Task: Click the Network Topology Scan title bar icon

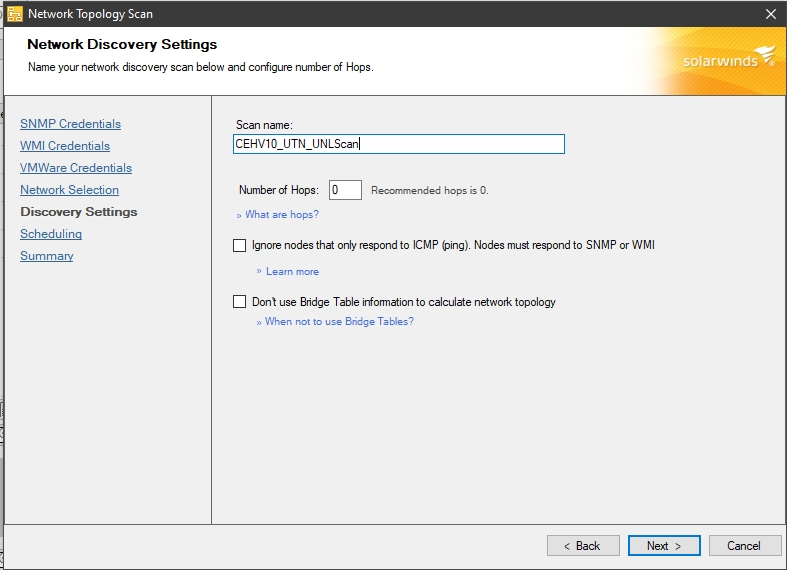Action: point(15,14)
